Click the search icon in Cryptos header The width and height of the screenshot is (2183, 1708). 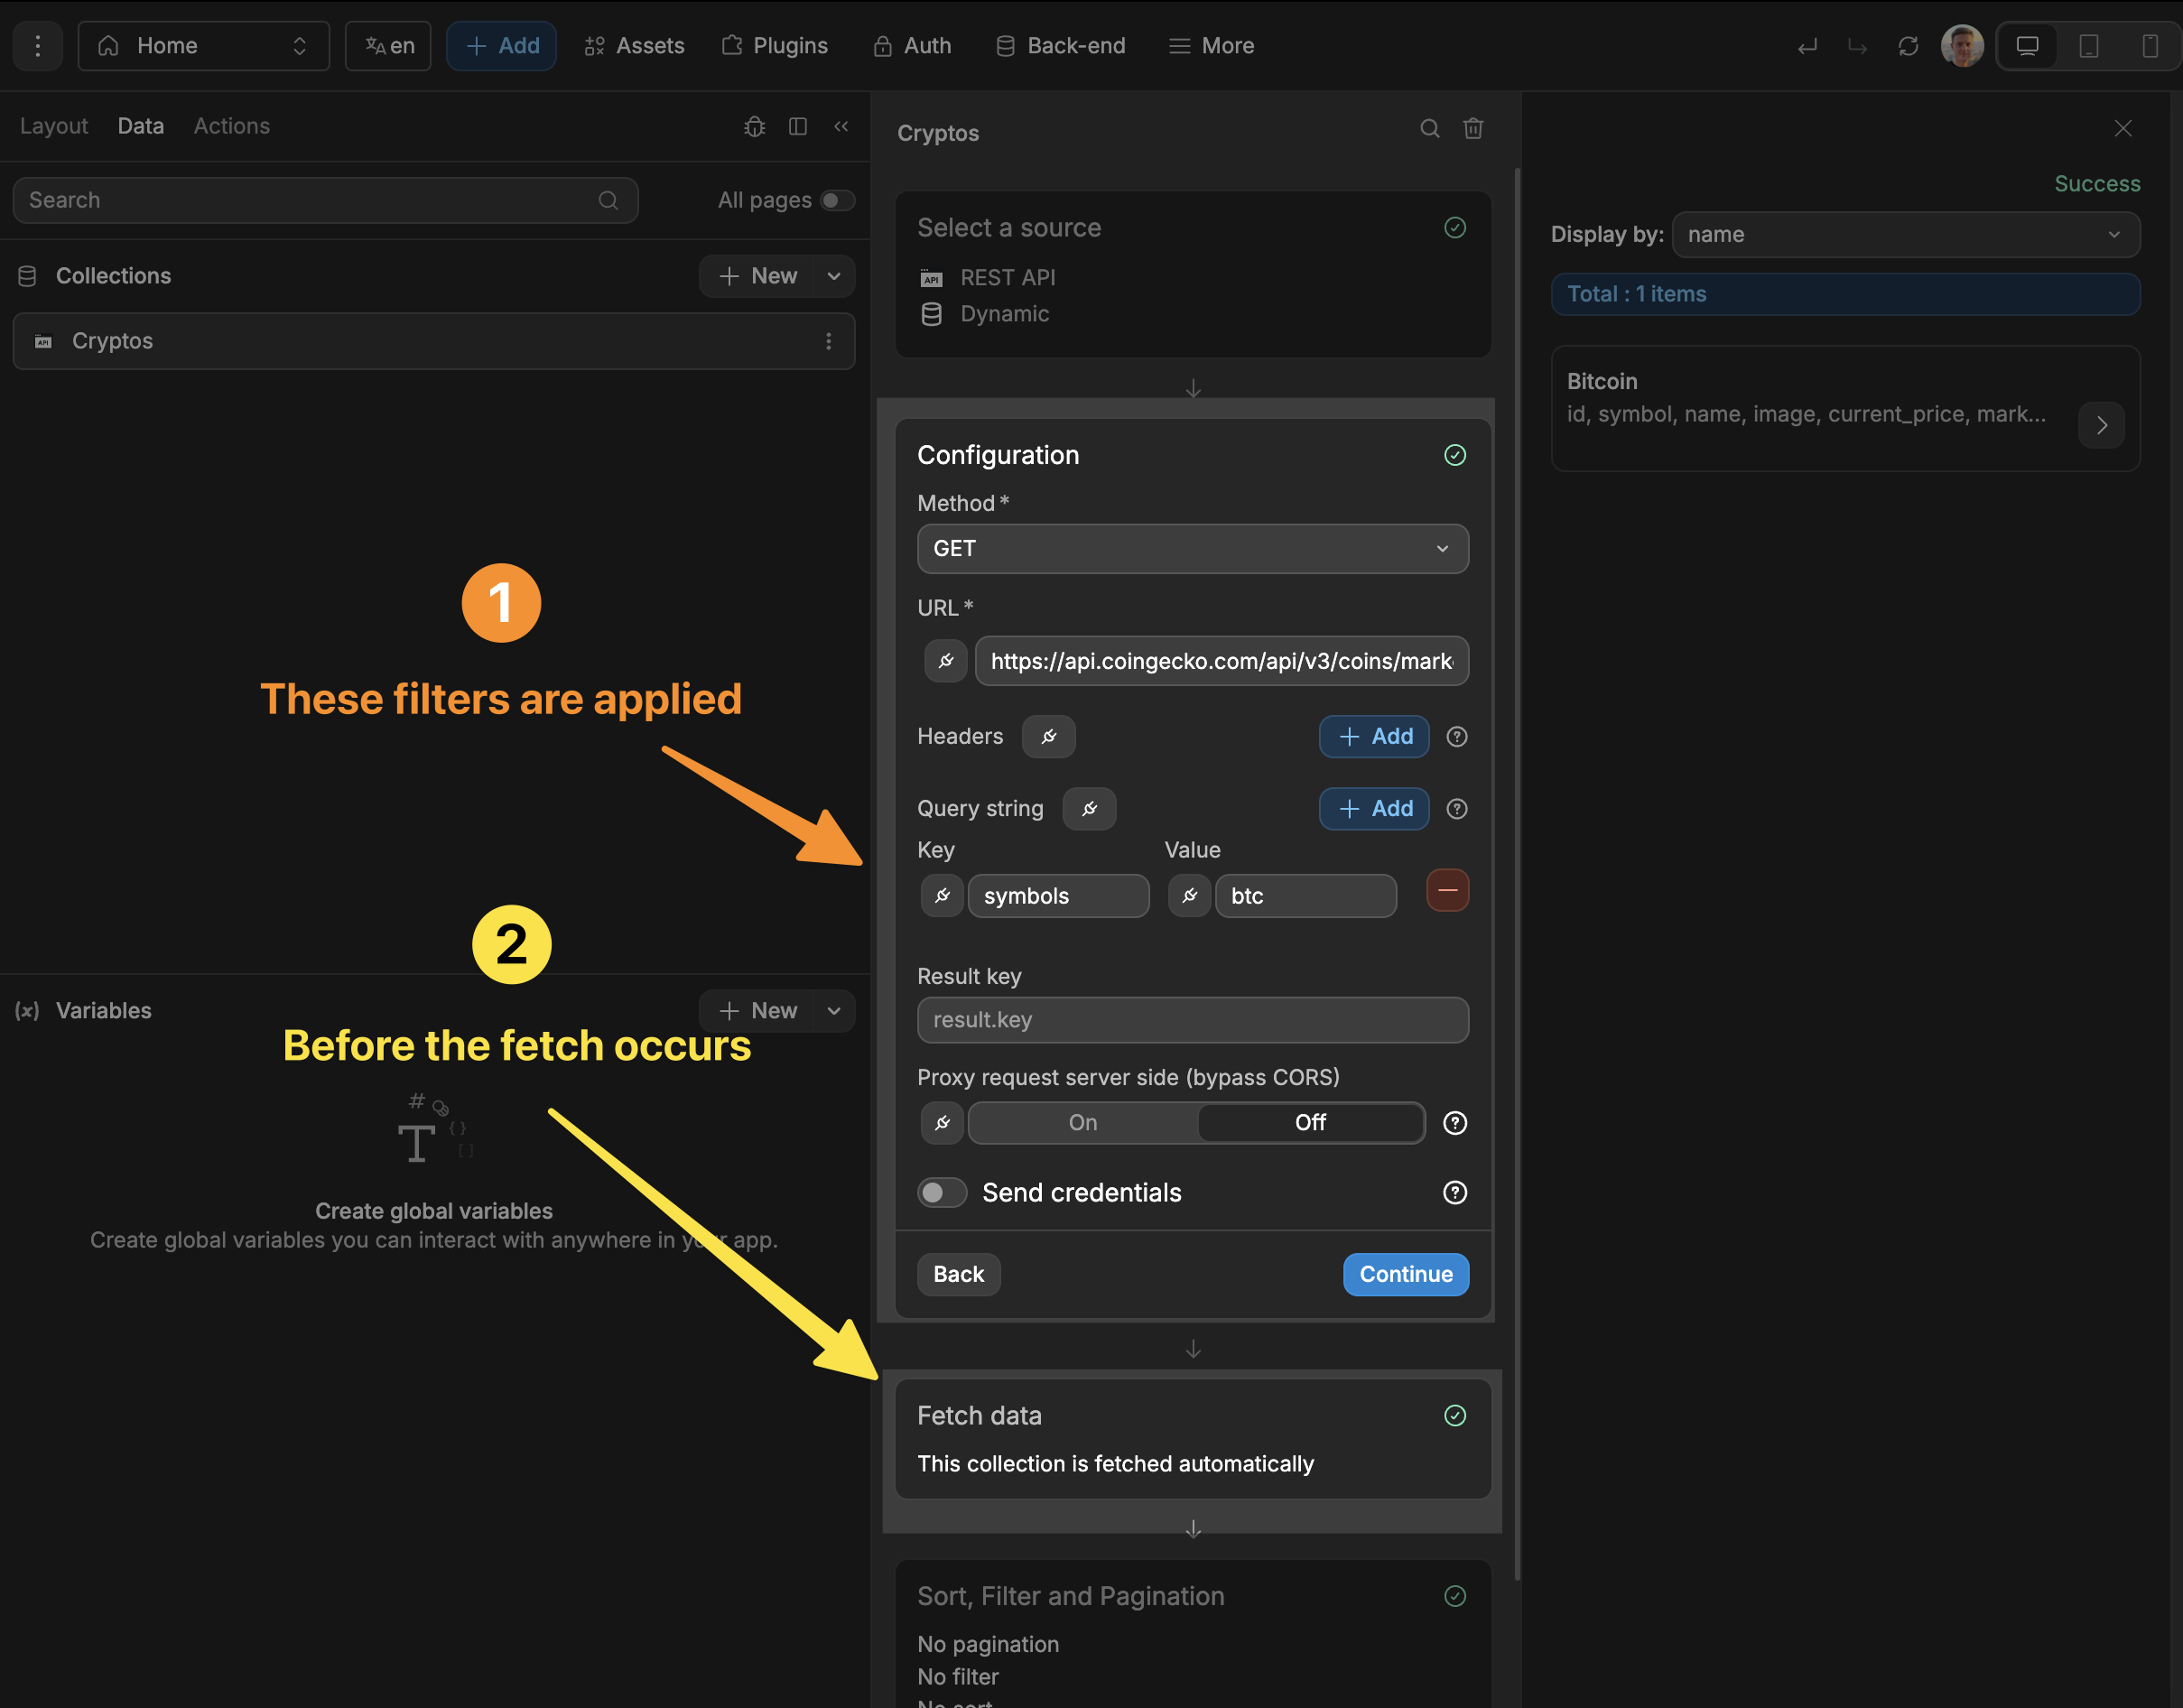[1429, 129]
